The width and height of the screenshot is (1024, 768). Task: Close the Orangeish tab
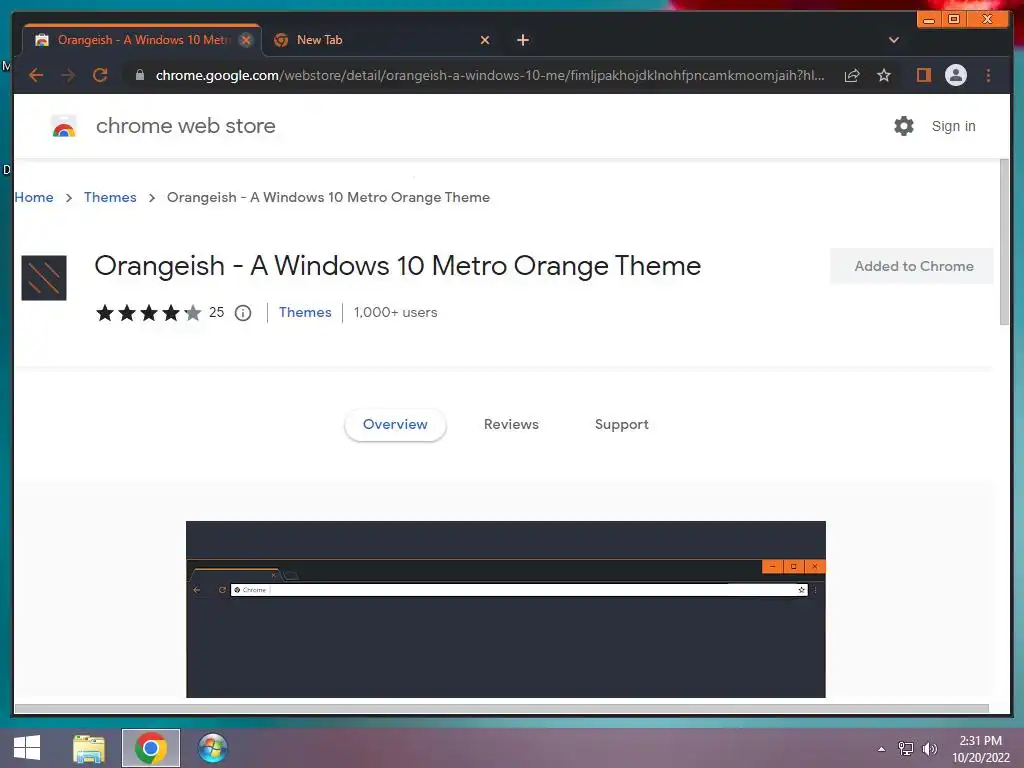[x=246, y=40]
